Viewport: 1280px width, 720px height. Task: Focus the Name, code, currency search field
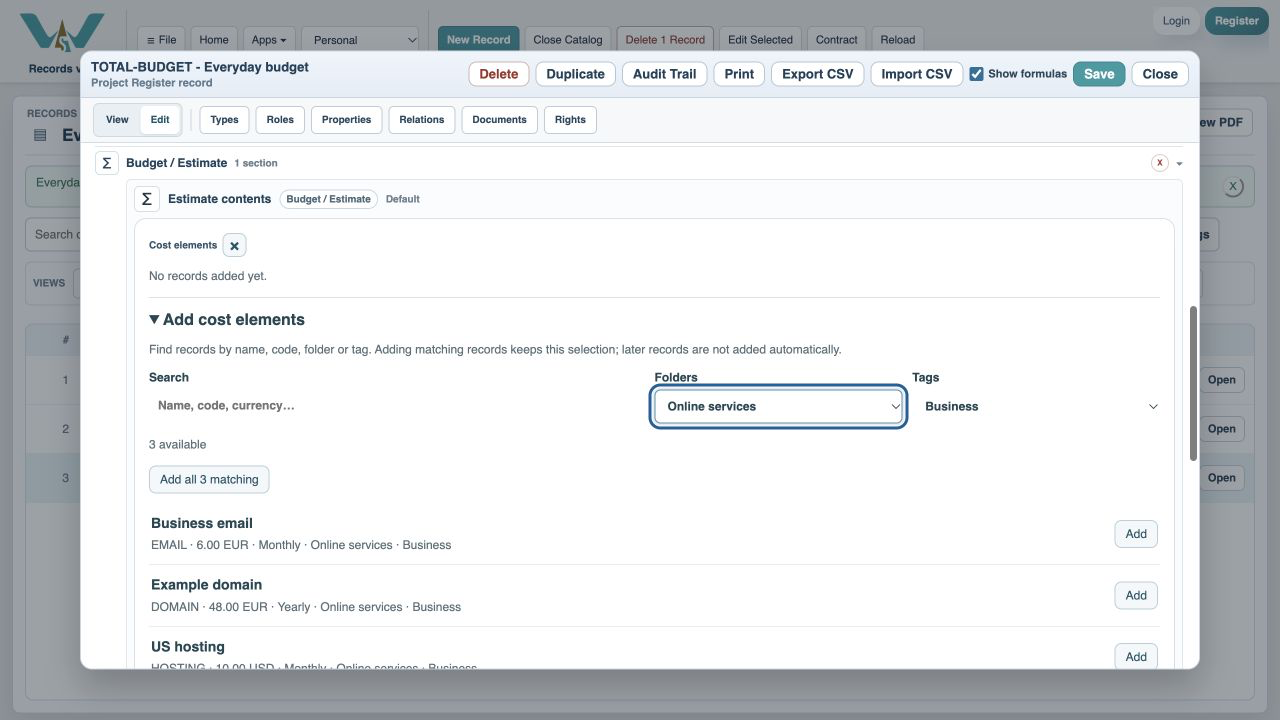point(397,406)
